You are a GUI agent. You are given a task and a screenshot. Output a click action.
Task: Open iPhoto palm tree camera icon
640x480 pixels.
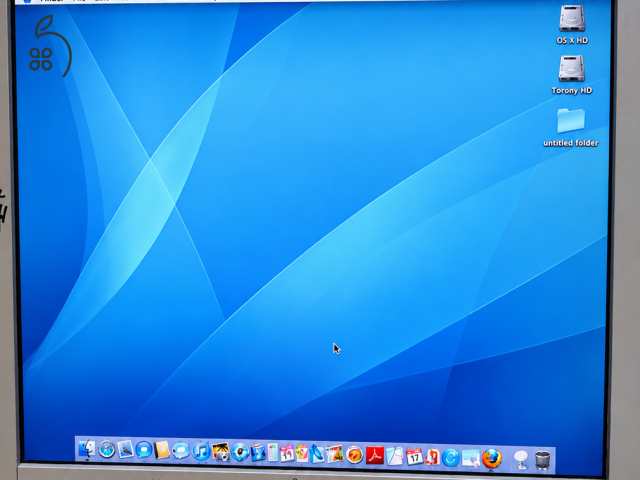pos(221,452)
